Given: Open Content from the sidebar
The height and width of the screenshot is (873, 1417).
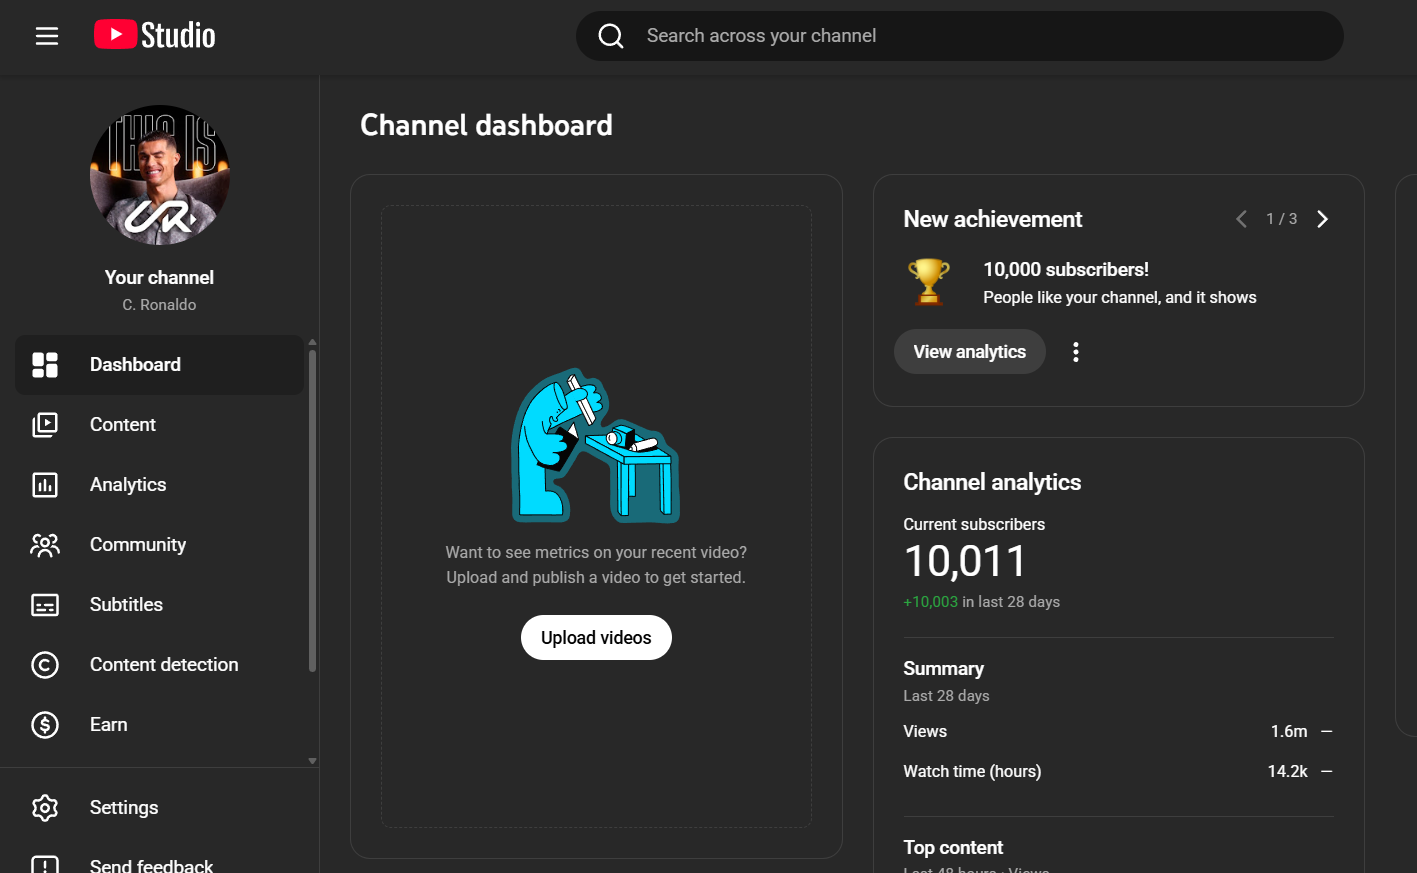Looking at the screenshot, I should click(x=122, y=425).
